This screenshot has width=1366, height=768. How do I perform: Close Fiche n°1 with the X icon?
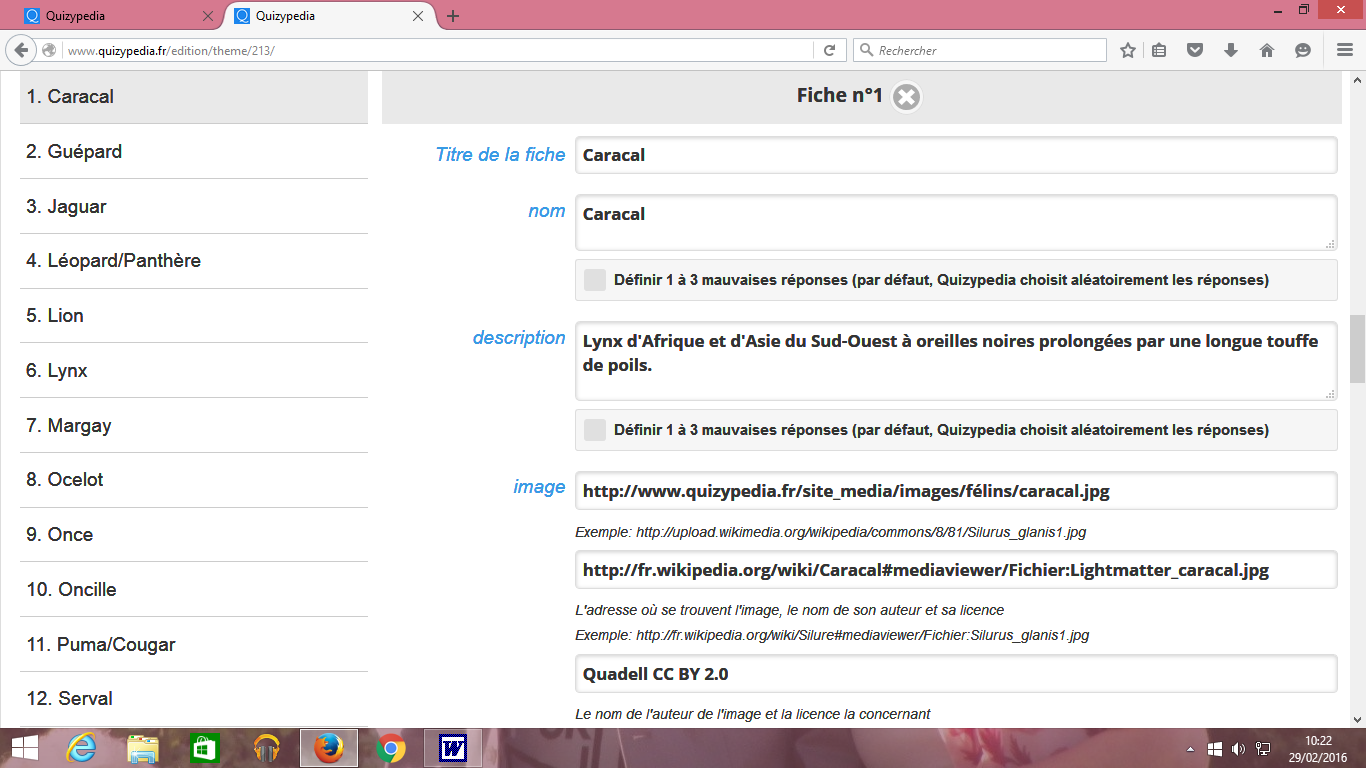pos(906,97)
